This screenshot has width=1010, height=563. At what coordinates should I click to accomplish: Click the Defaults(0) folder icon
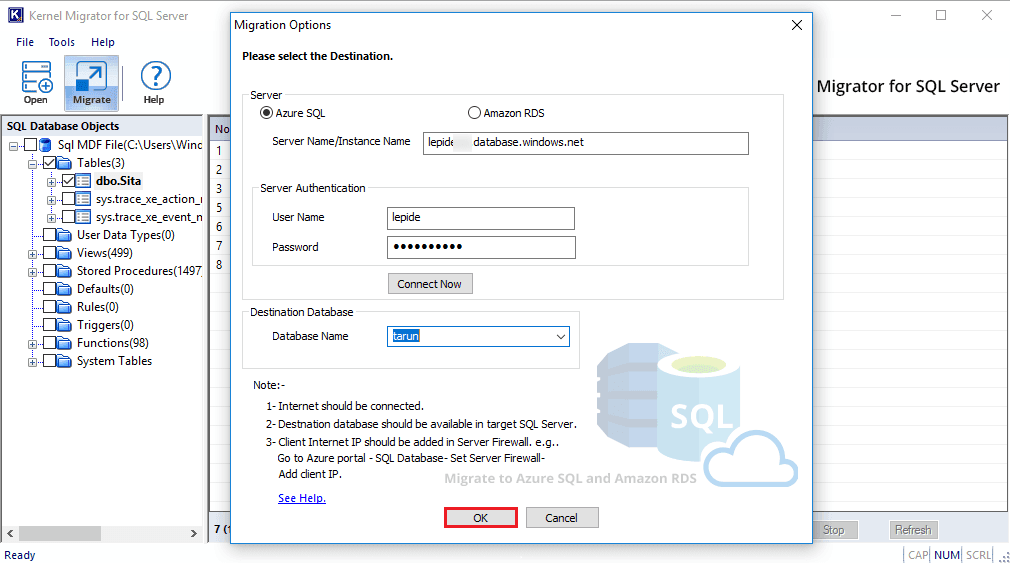(x=64, y=289)
